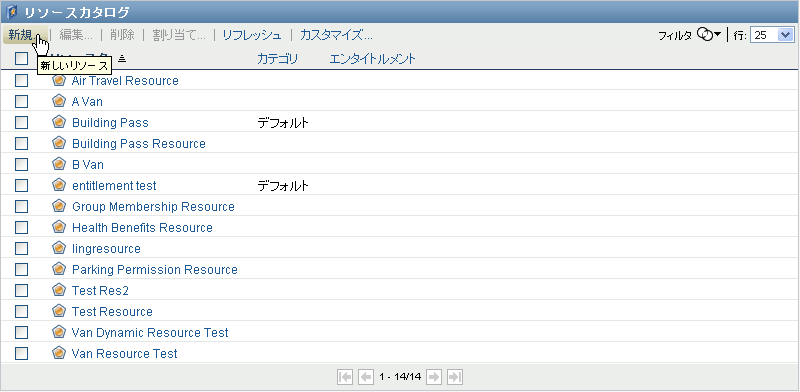Screen dimensions: 800x392
Task: Click the resource icon beside A Van
Action: coord(59,101)
